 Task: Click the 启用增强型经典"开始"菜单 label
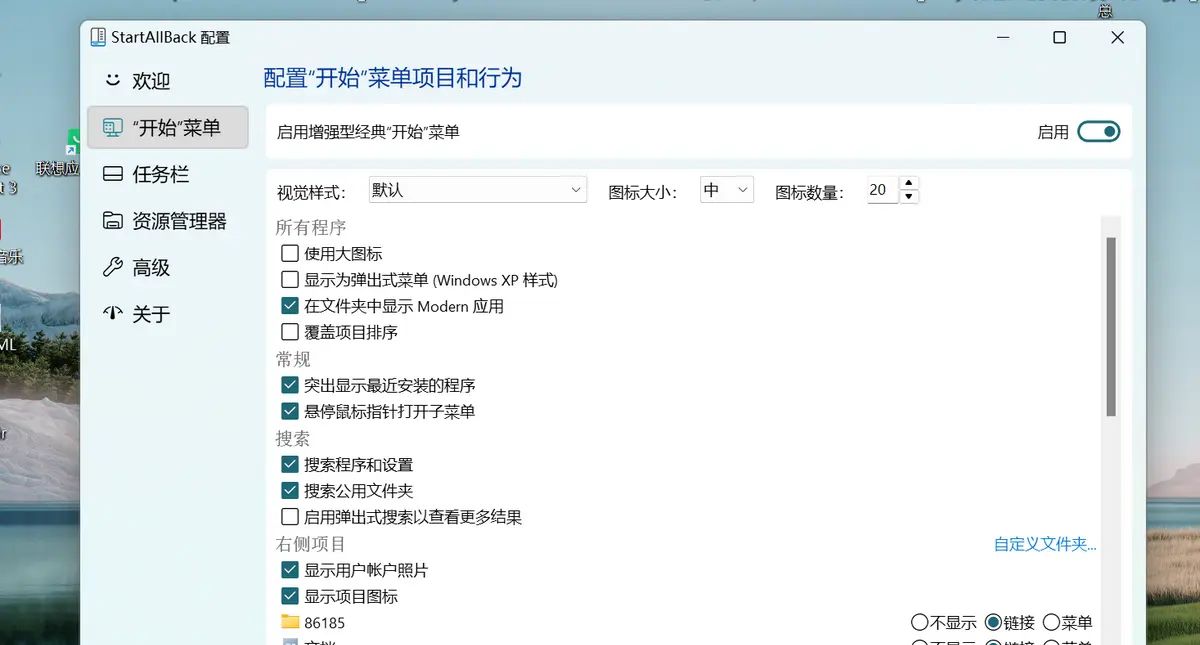[x=368, y=132]
